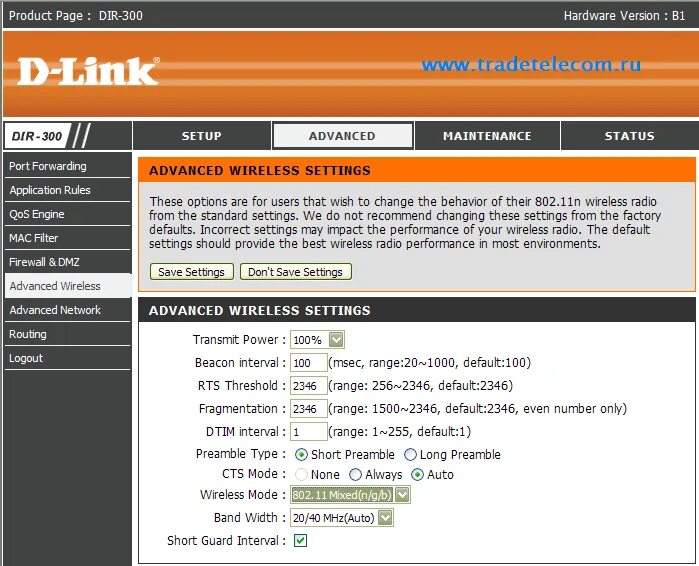
Task: Open the Wireless Mode dropdown
Action: tap(350, 495)
